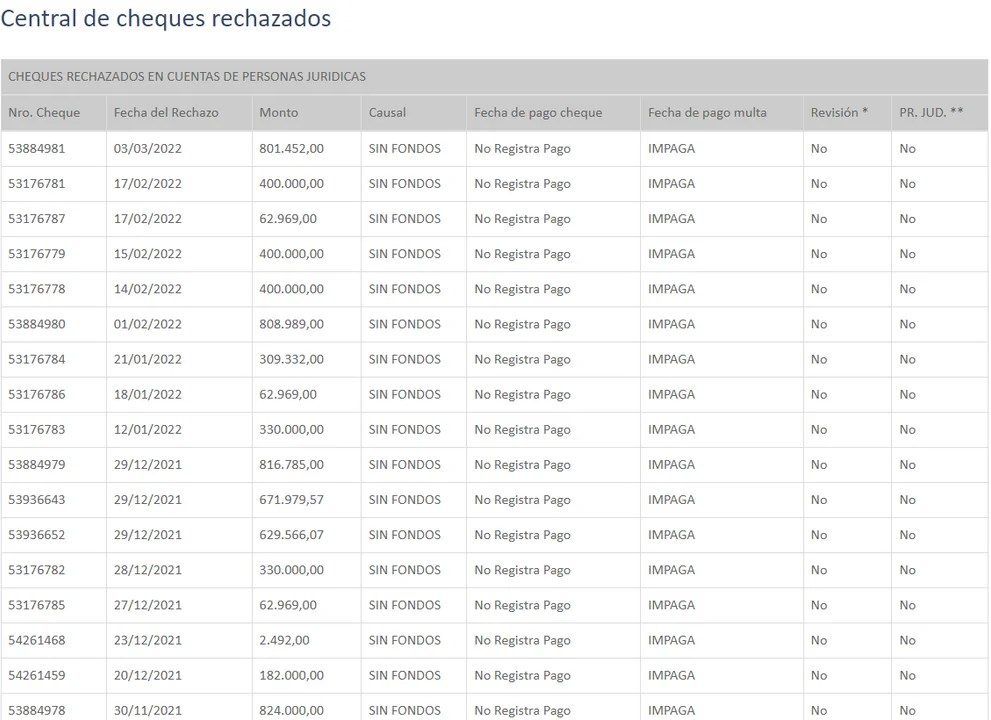Viewport: 991px width, 720px height.
Task: Click the "Nro. Cheque" column header
Action: [x=44, y=113]
